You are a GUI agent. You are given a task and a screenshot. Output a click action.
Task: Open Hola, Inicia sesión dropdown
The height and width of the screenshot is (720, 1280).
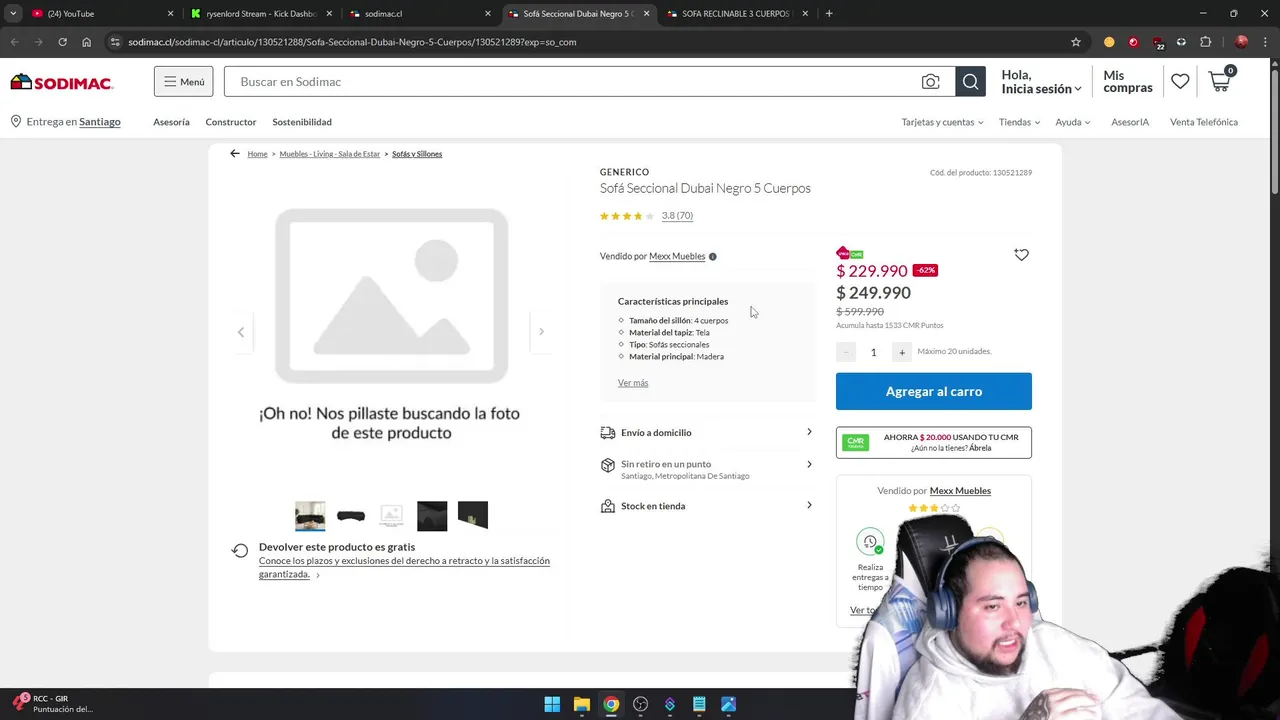click(1041, 82)
